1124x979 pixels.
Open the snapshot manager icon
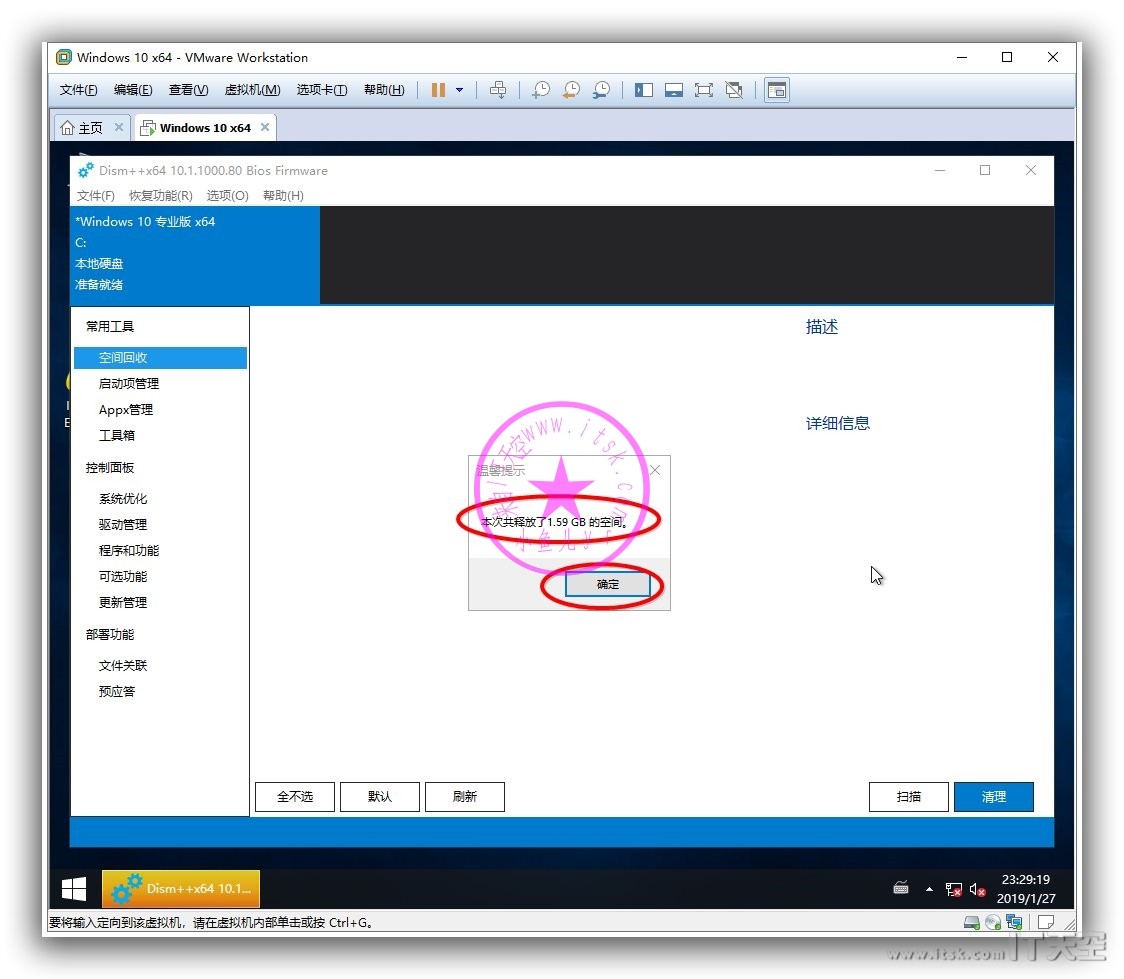[601, 90]
